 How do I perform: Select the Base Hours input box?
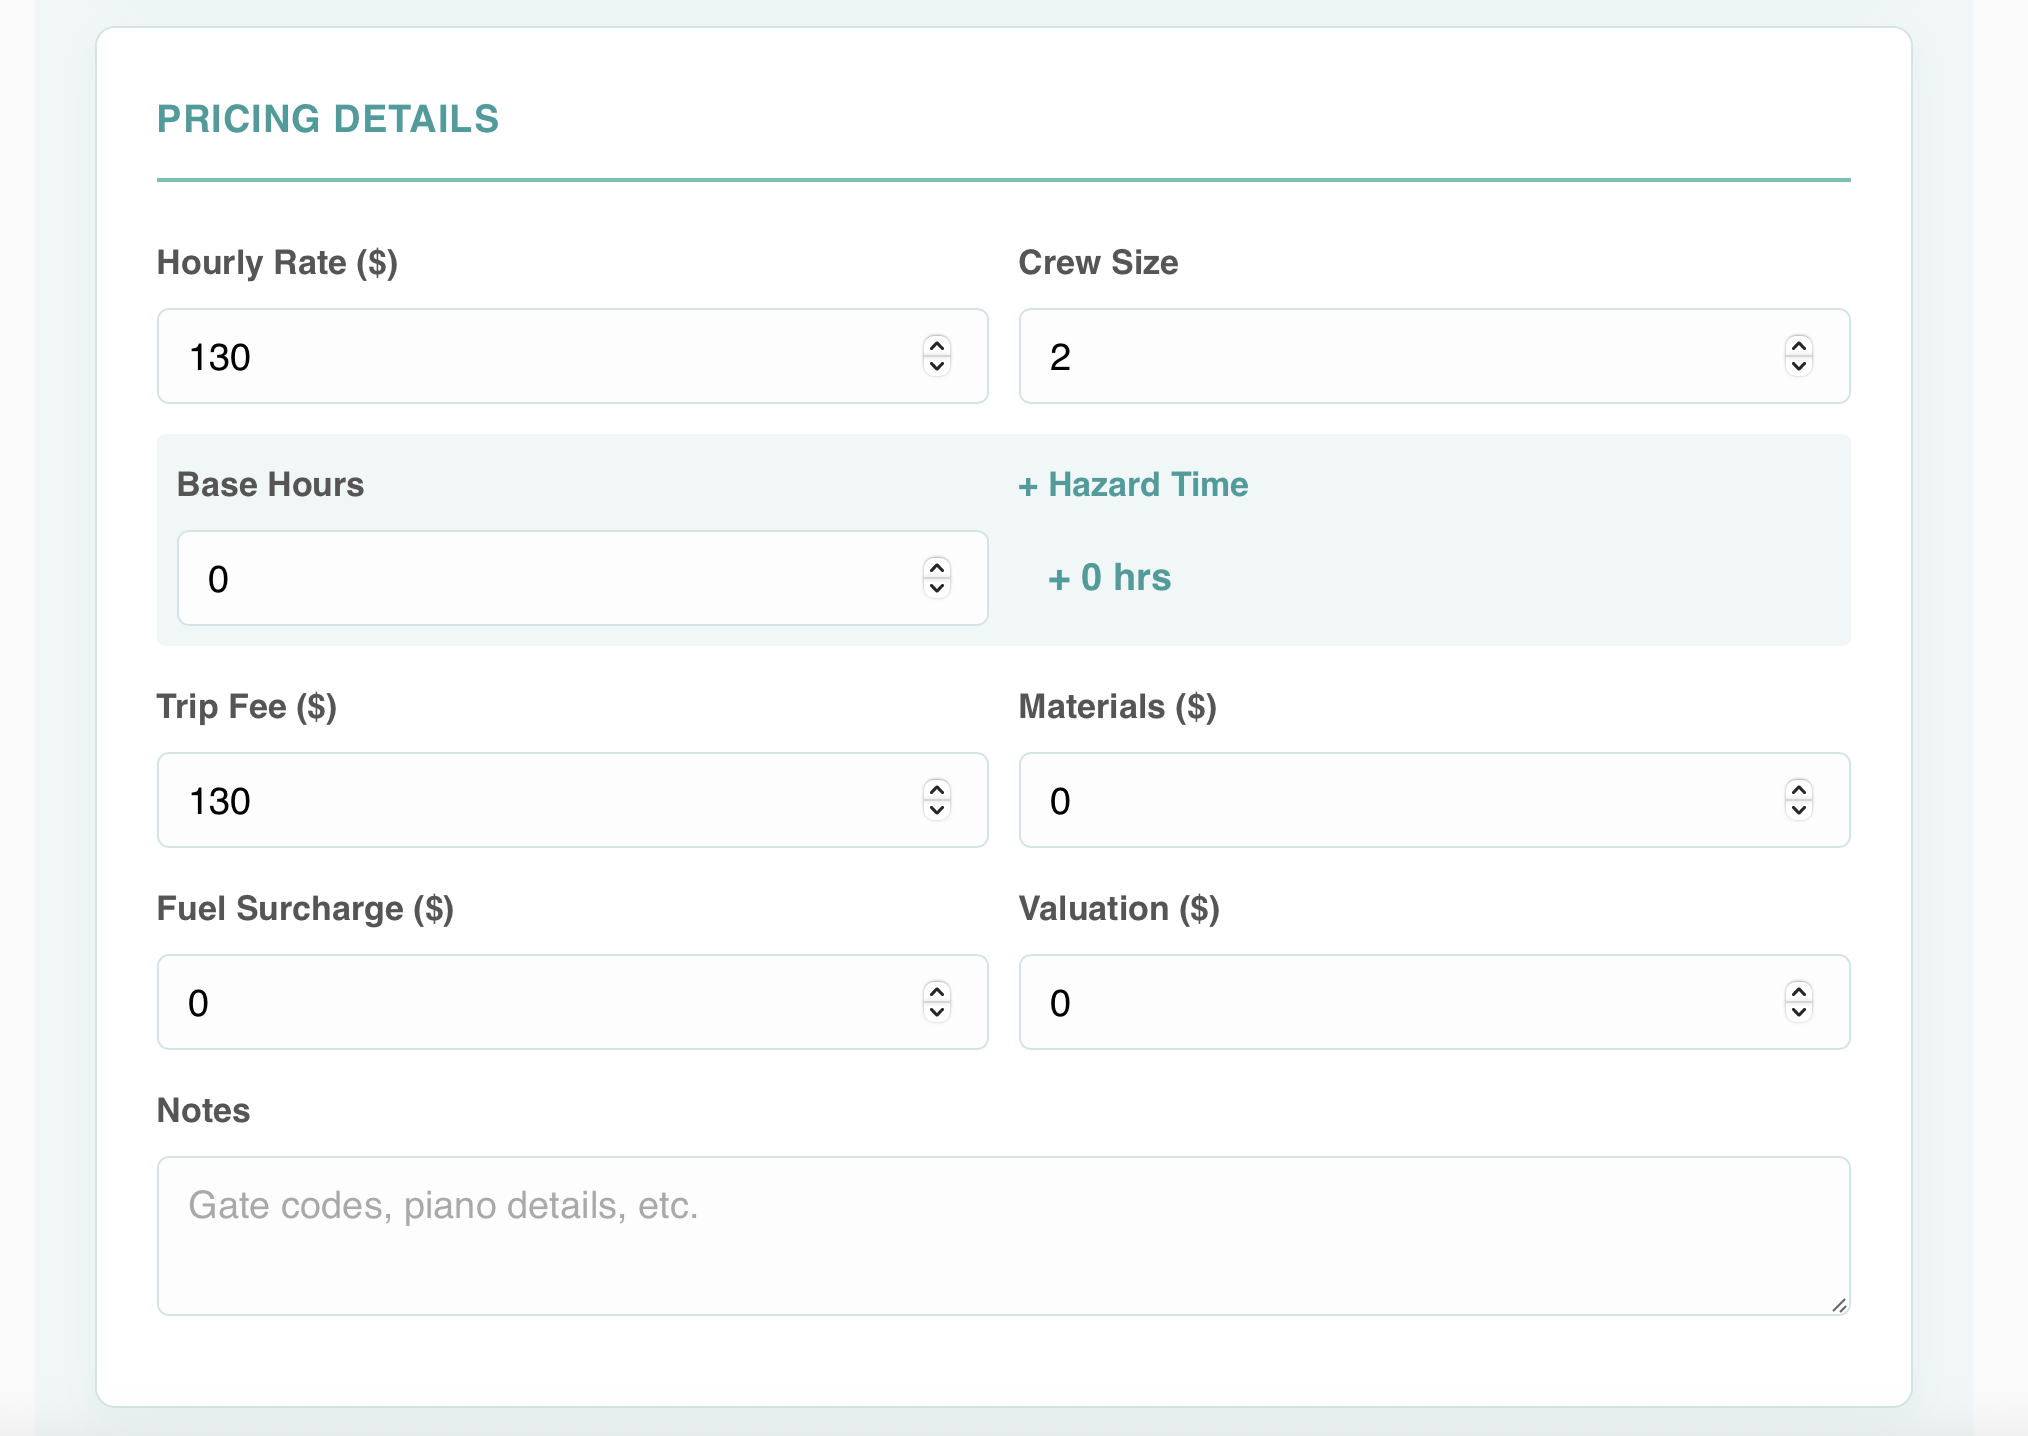pos(550,579)
